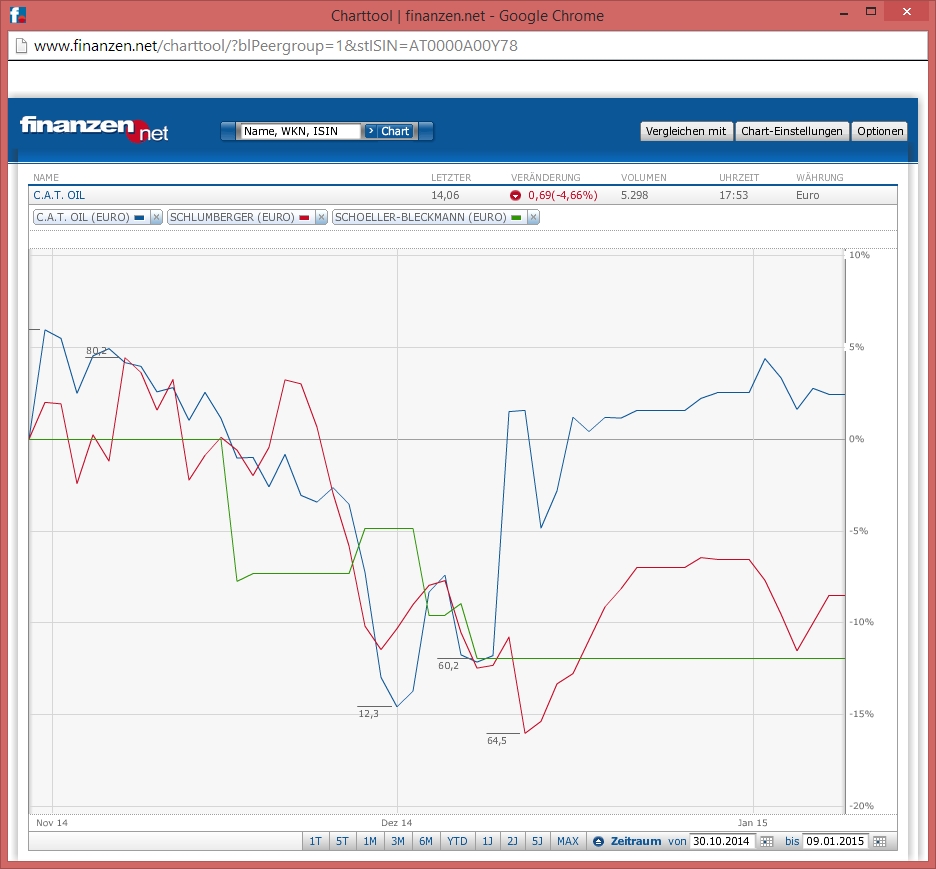Image resolution: width=936 pixels, height=869 pixels.
Task: Select the 2J time range
Action: click(512, 841)
